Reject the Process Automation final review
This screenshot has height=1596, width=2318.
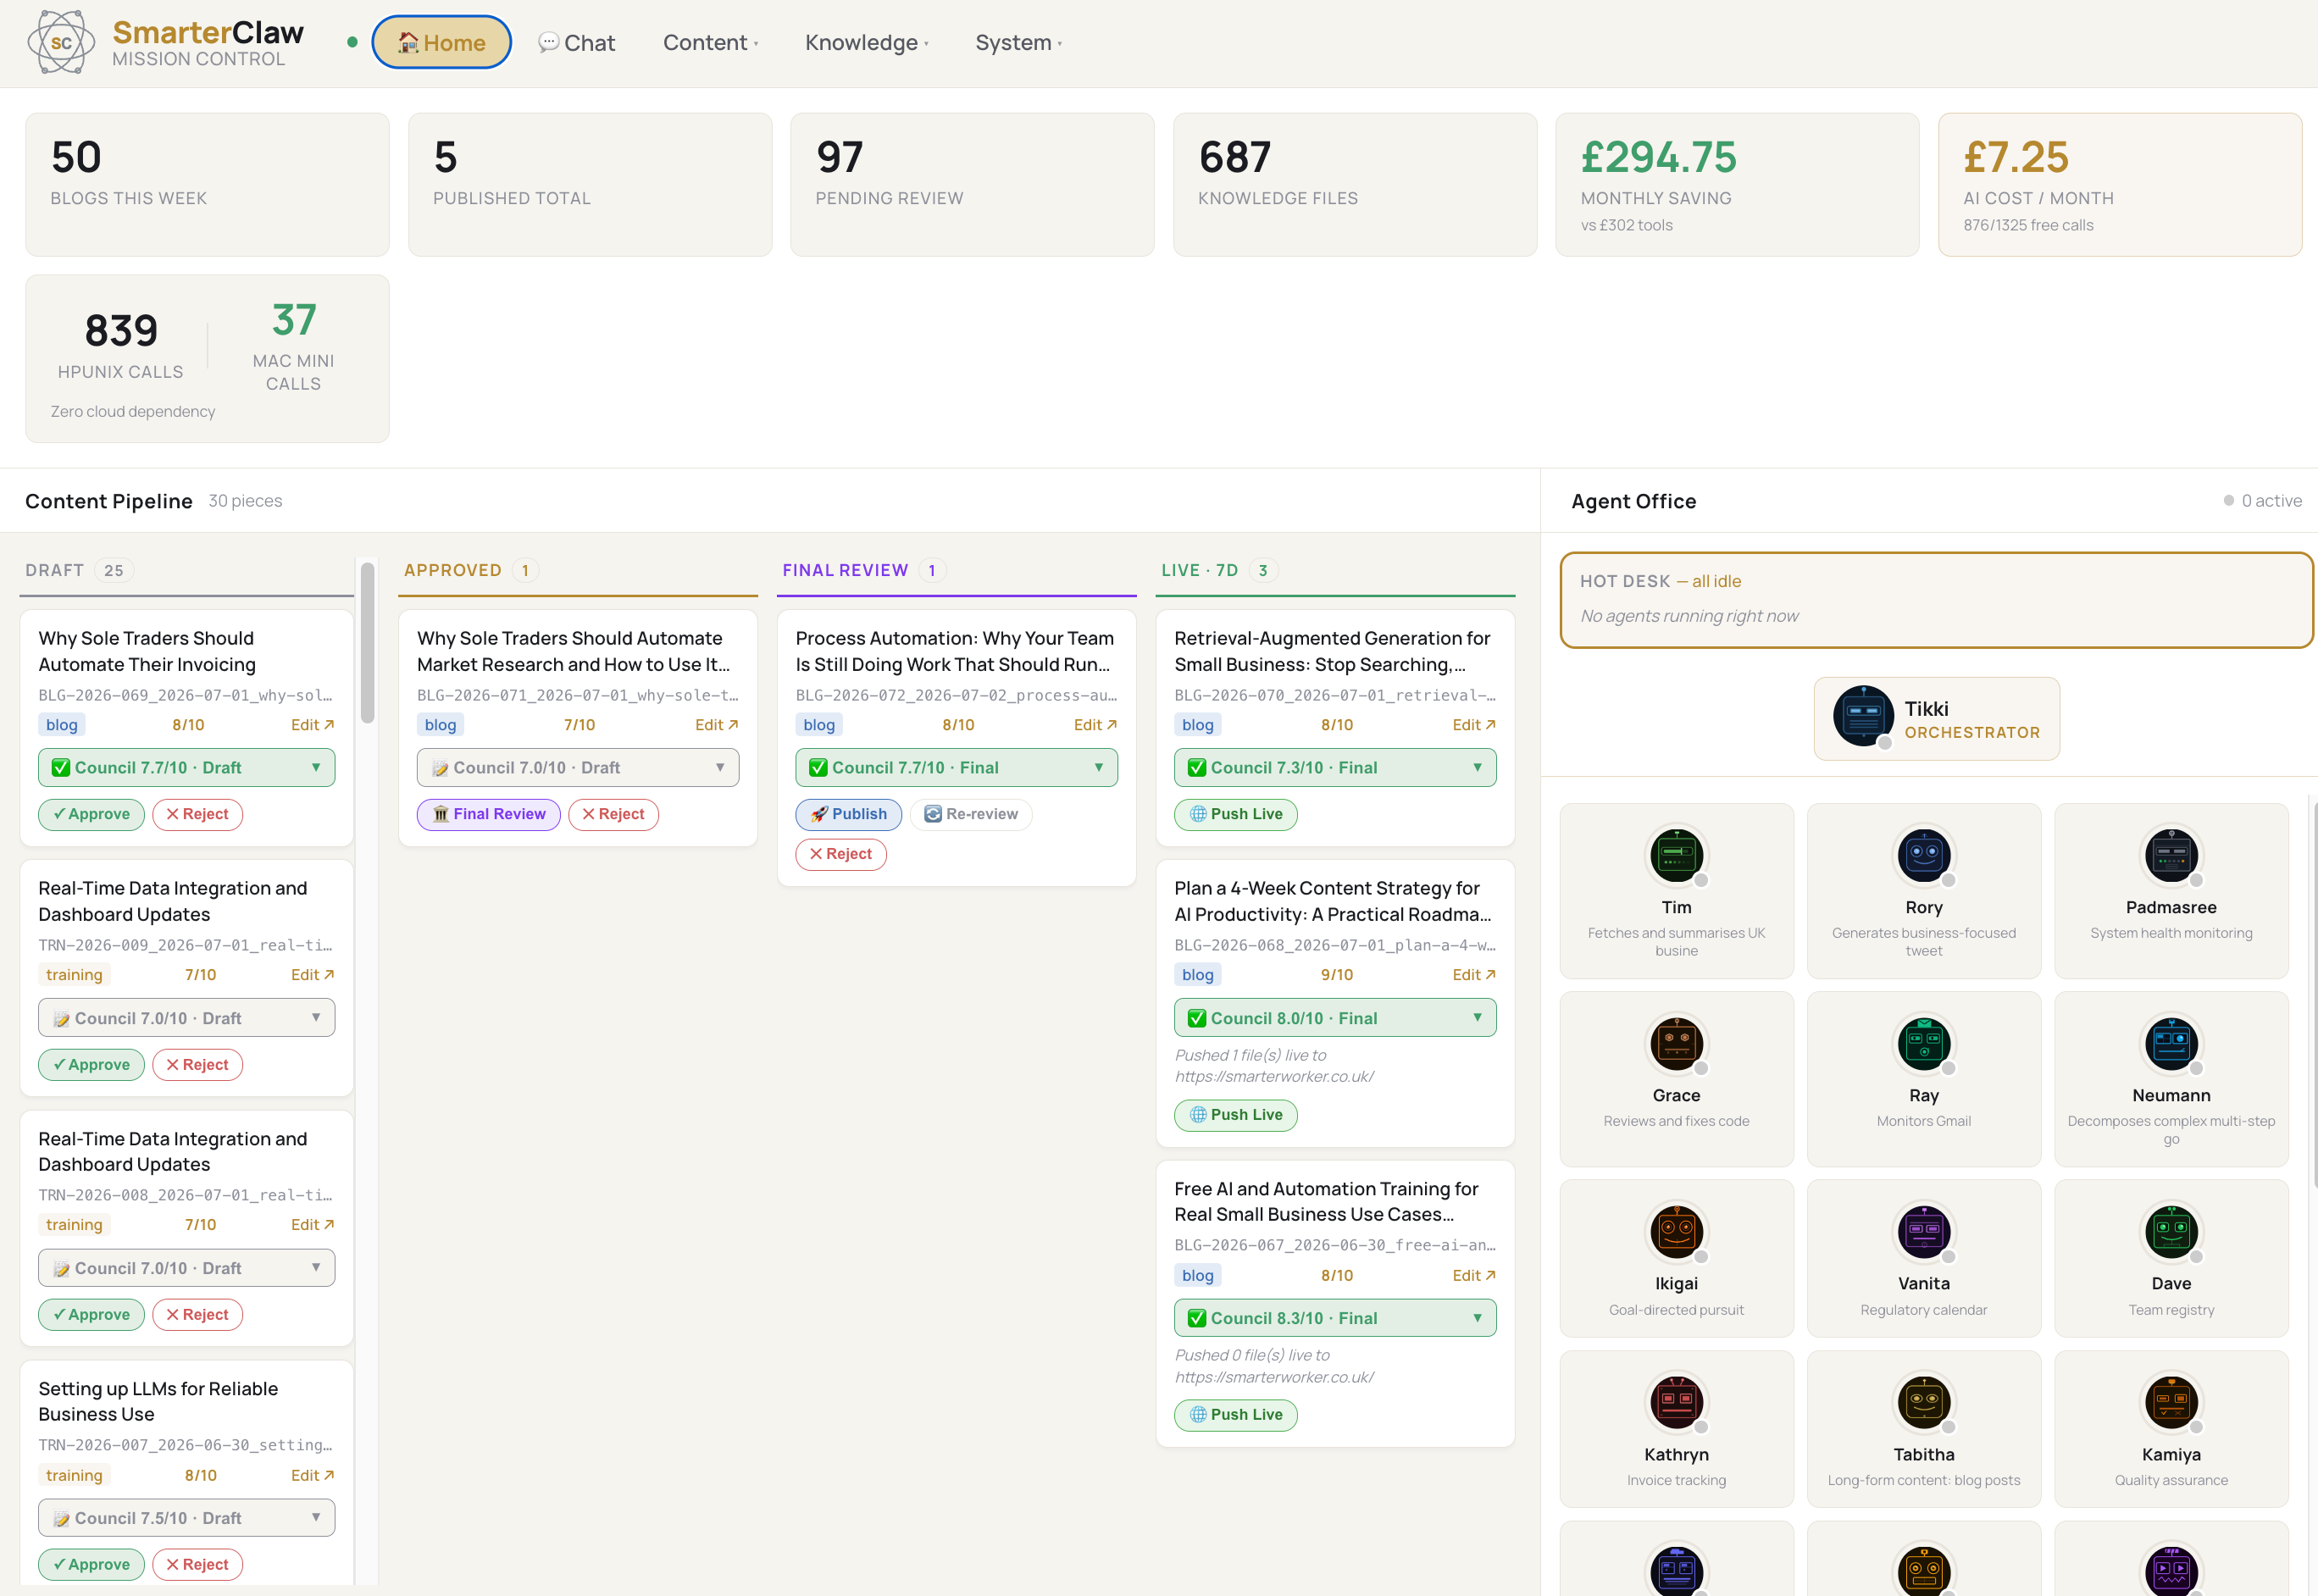841,854
